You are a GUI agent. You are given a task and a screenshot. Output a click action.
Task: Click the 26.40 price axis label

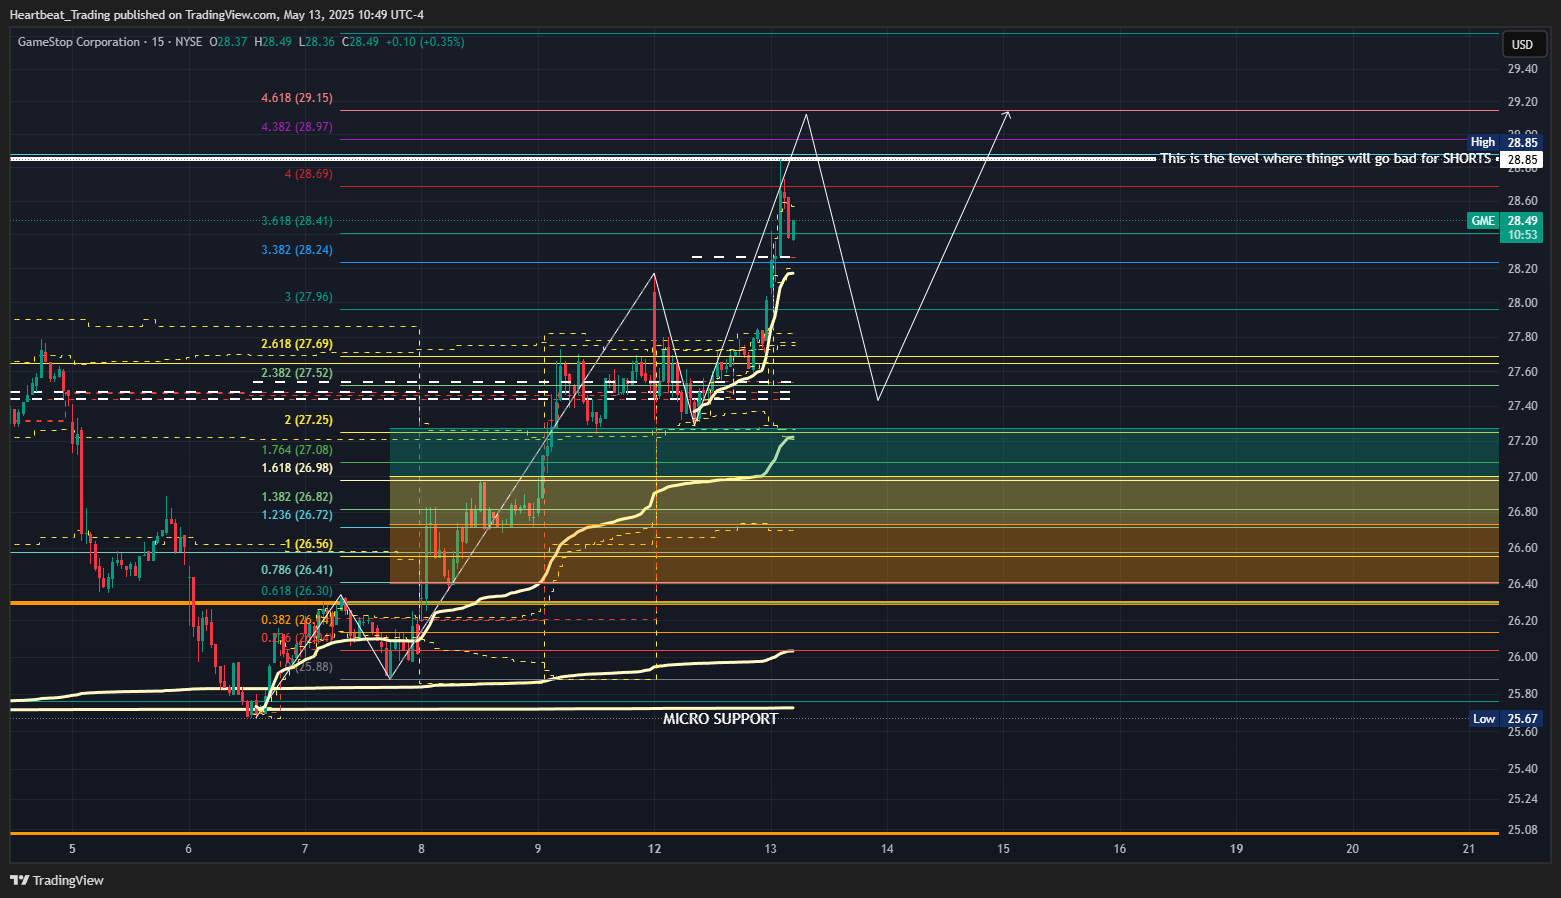click(x=1522, y=584)
